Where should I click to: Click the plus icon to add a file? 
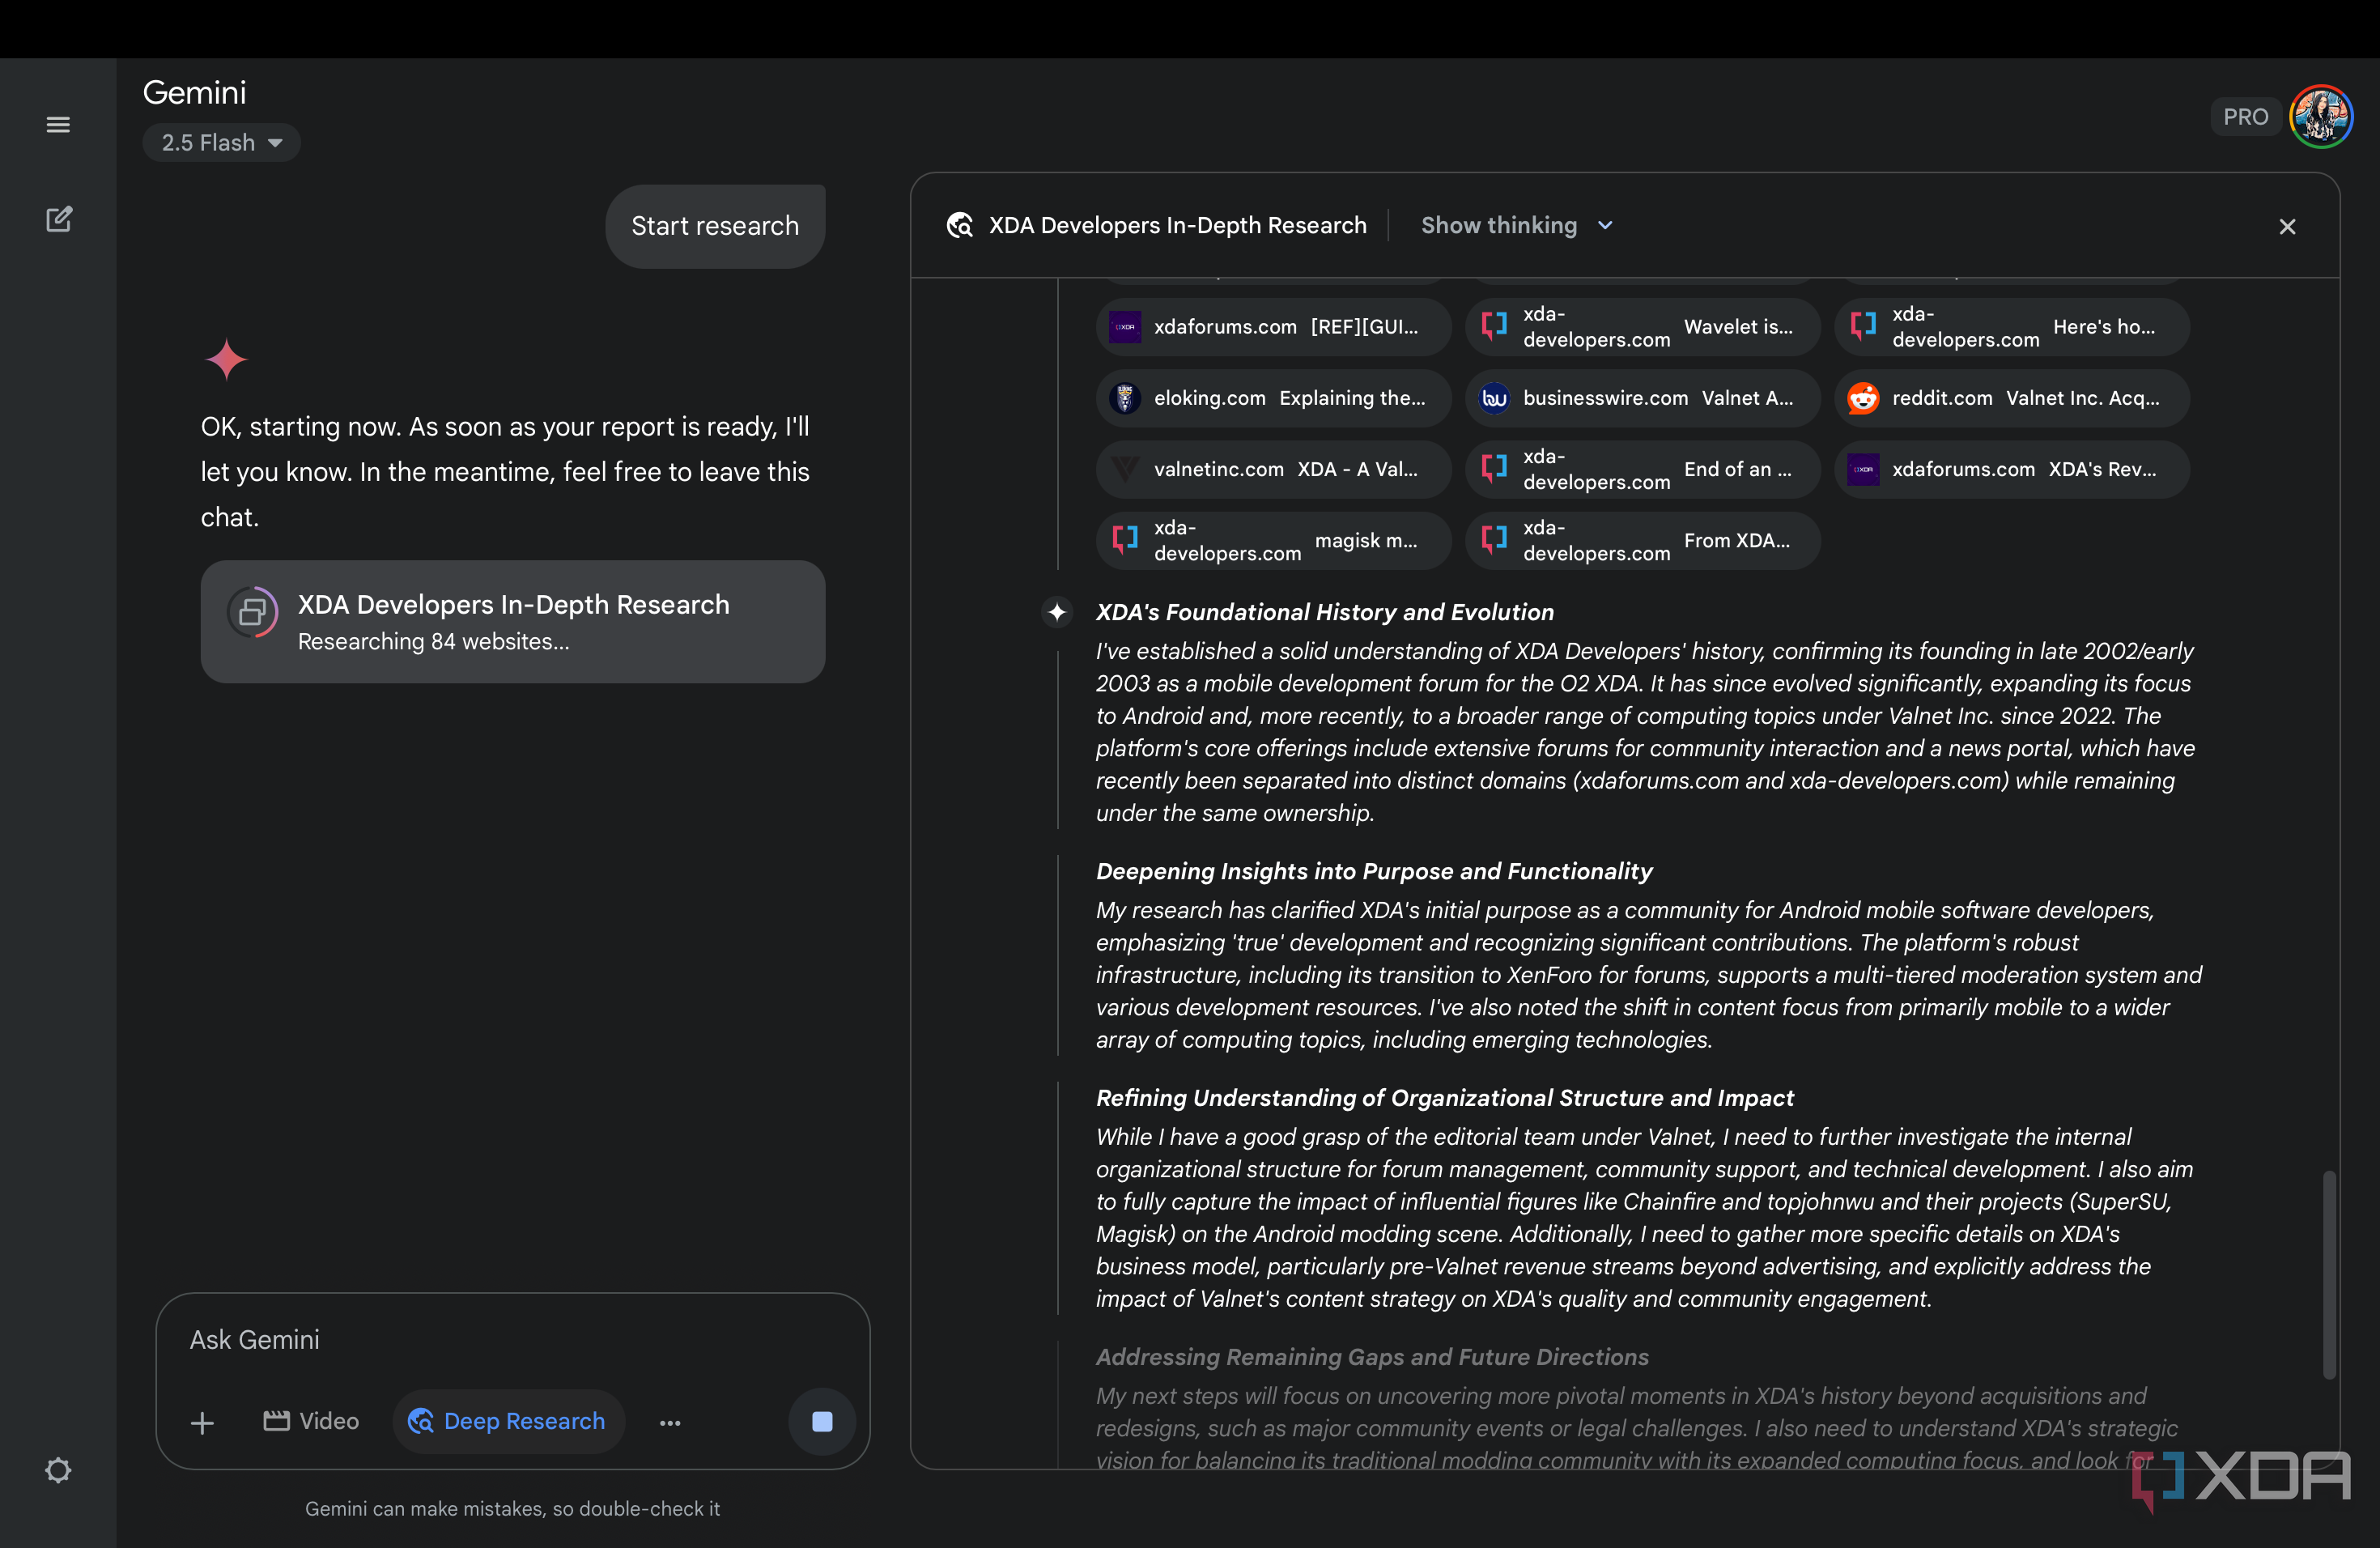(x=202, y=1422)
